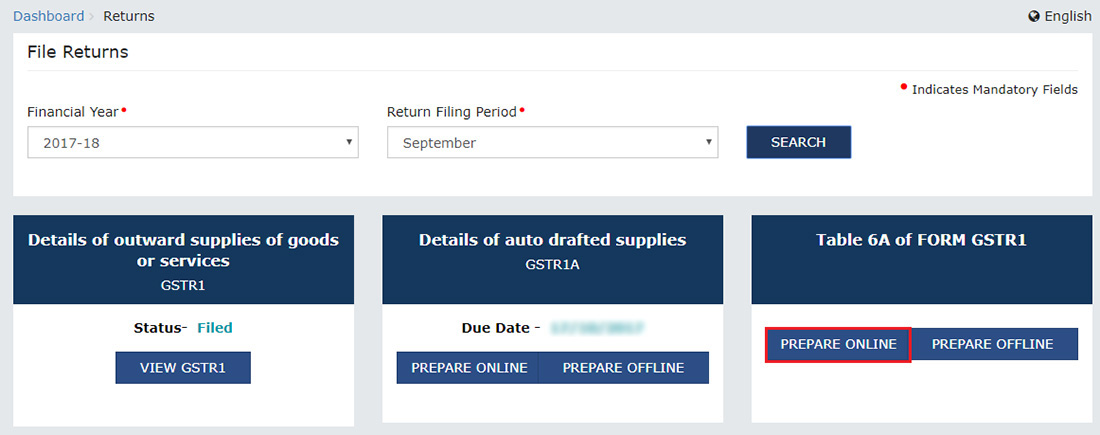Click the Filed status text
This screenshot has width=1100, height=435.
point(215,328)
